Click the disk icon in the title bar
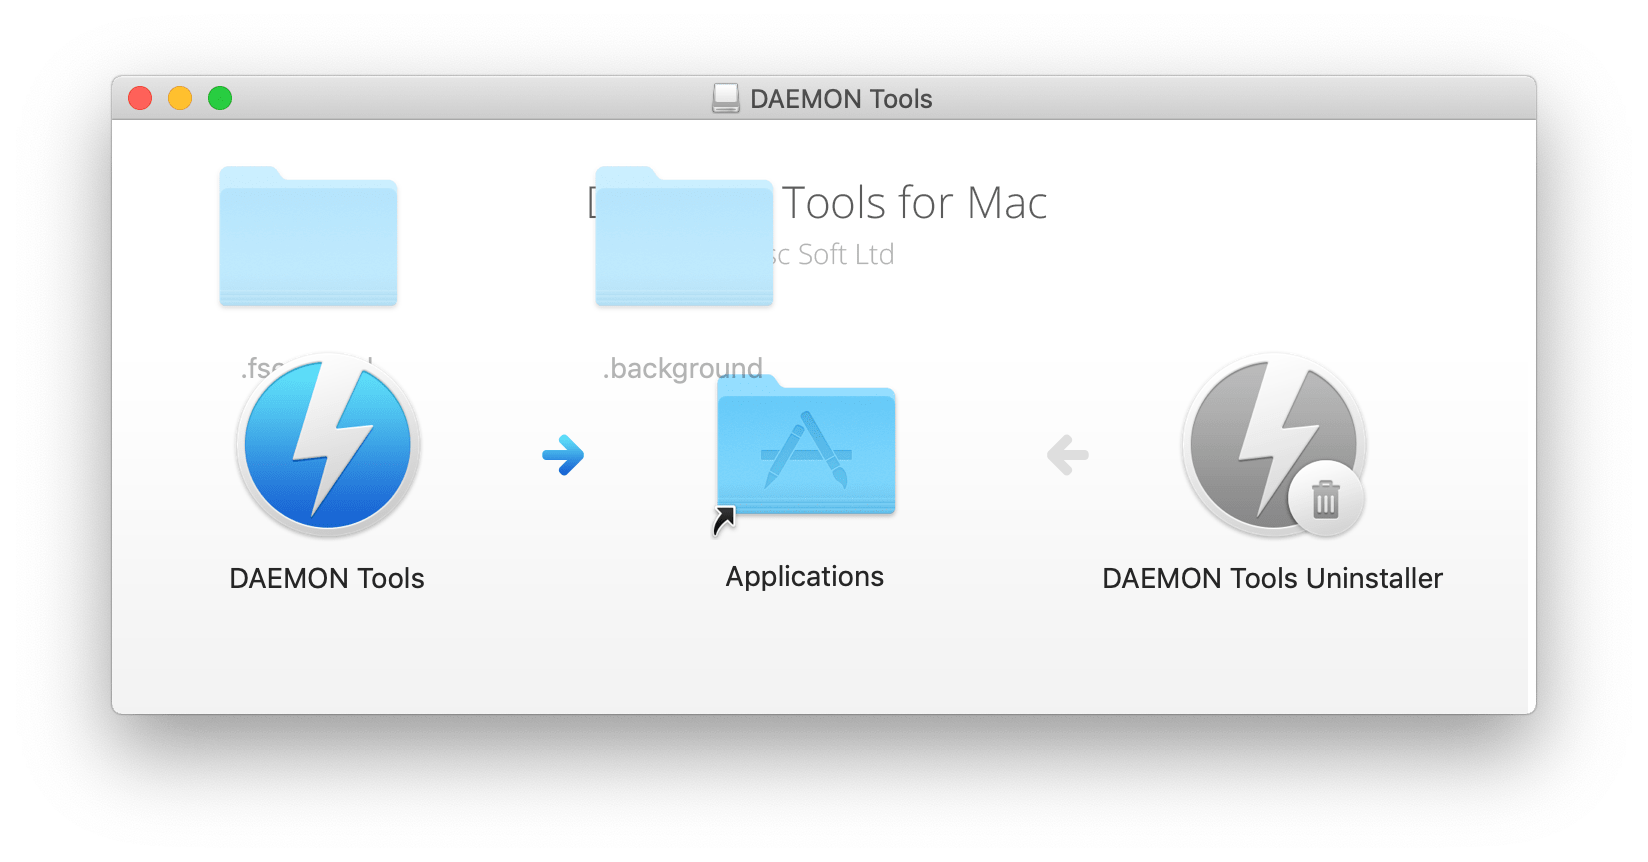The width and height of the screenshot is (1648, 862). click(x=726, y=98)
